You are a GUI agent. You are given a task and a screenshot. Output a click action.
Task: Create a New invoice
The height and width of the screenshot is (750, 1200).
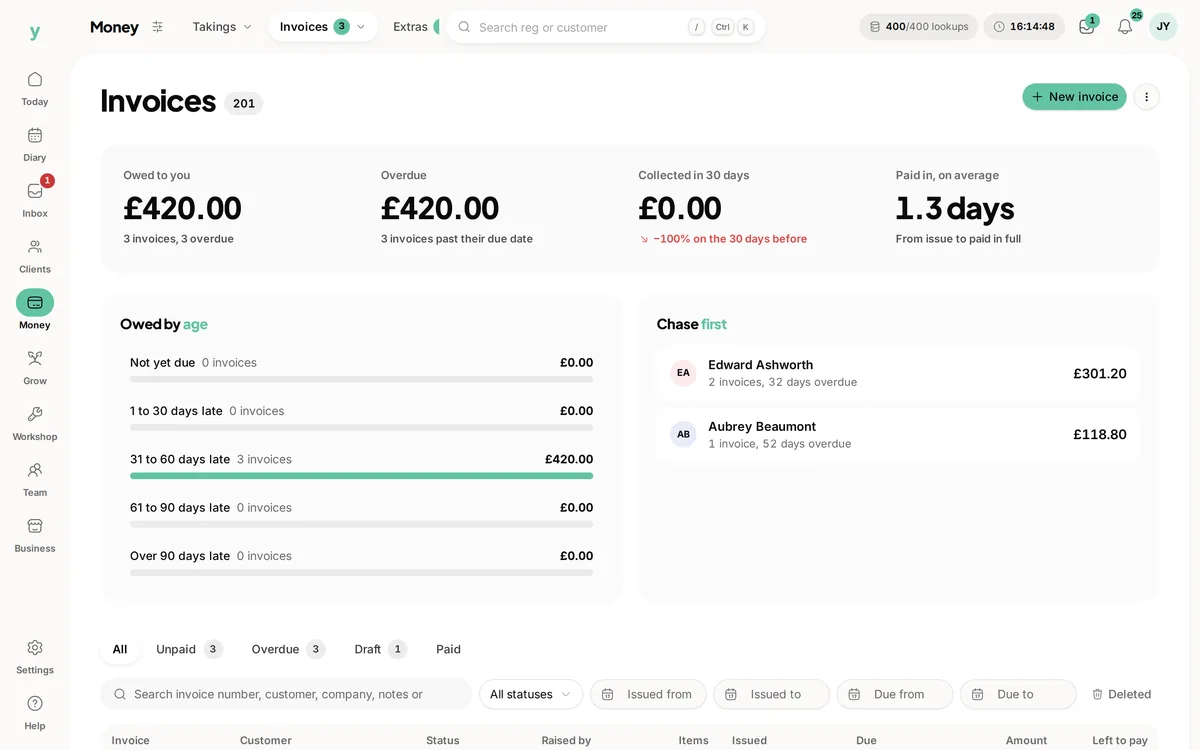pos(1074,97)
